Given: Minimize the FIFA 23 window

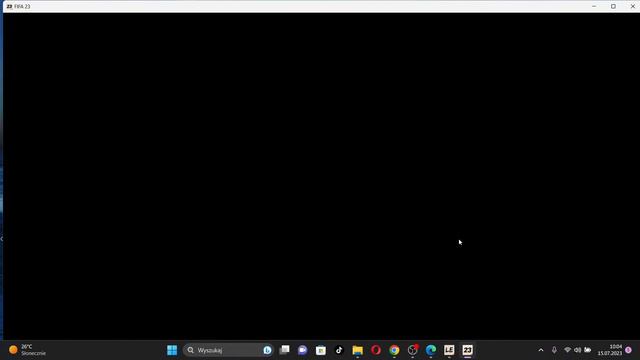Looking at the screenshot, I should 594,7.
